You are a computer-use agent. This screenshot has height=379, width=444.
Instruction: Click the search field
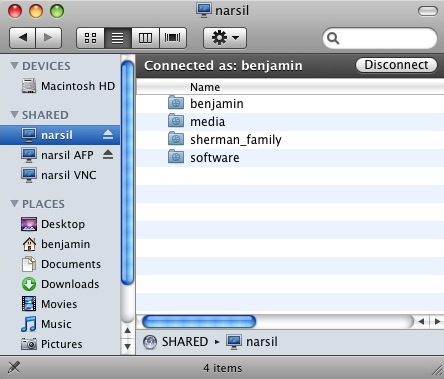[380, 38]
